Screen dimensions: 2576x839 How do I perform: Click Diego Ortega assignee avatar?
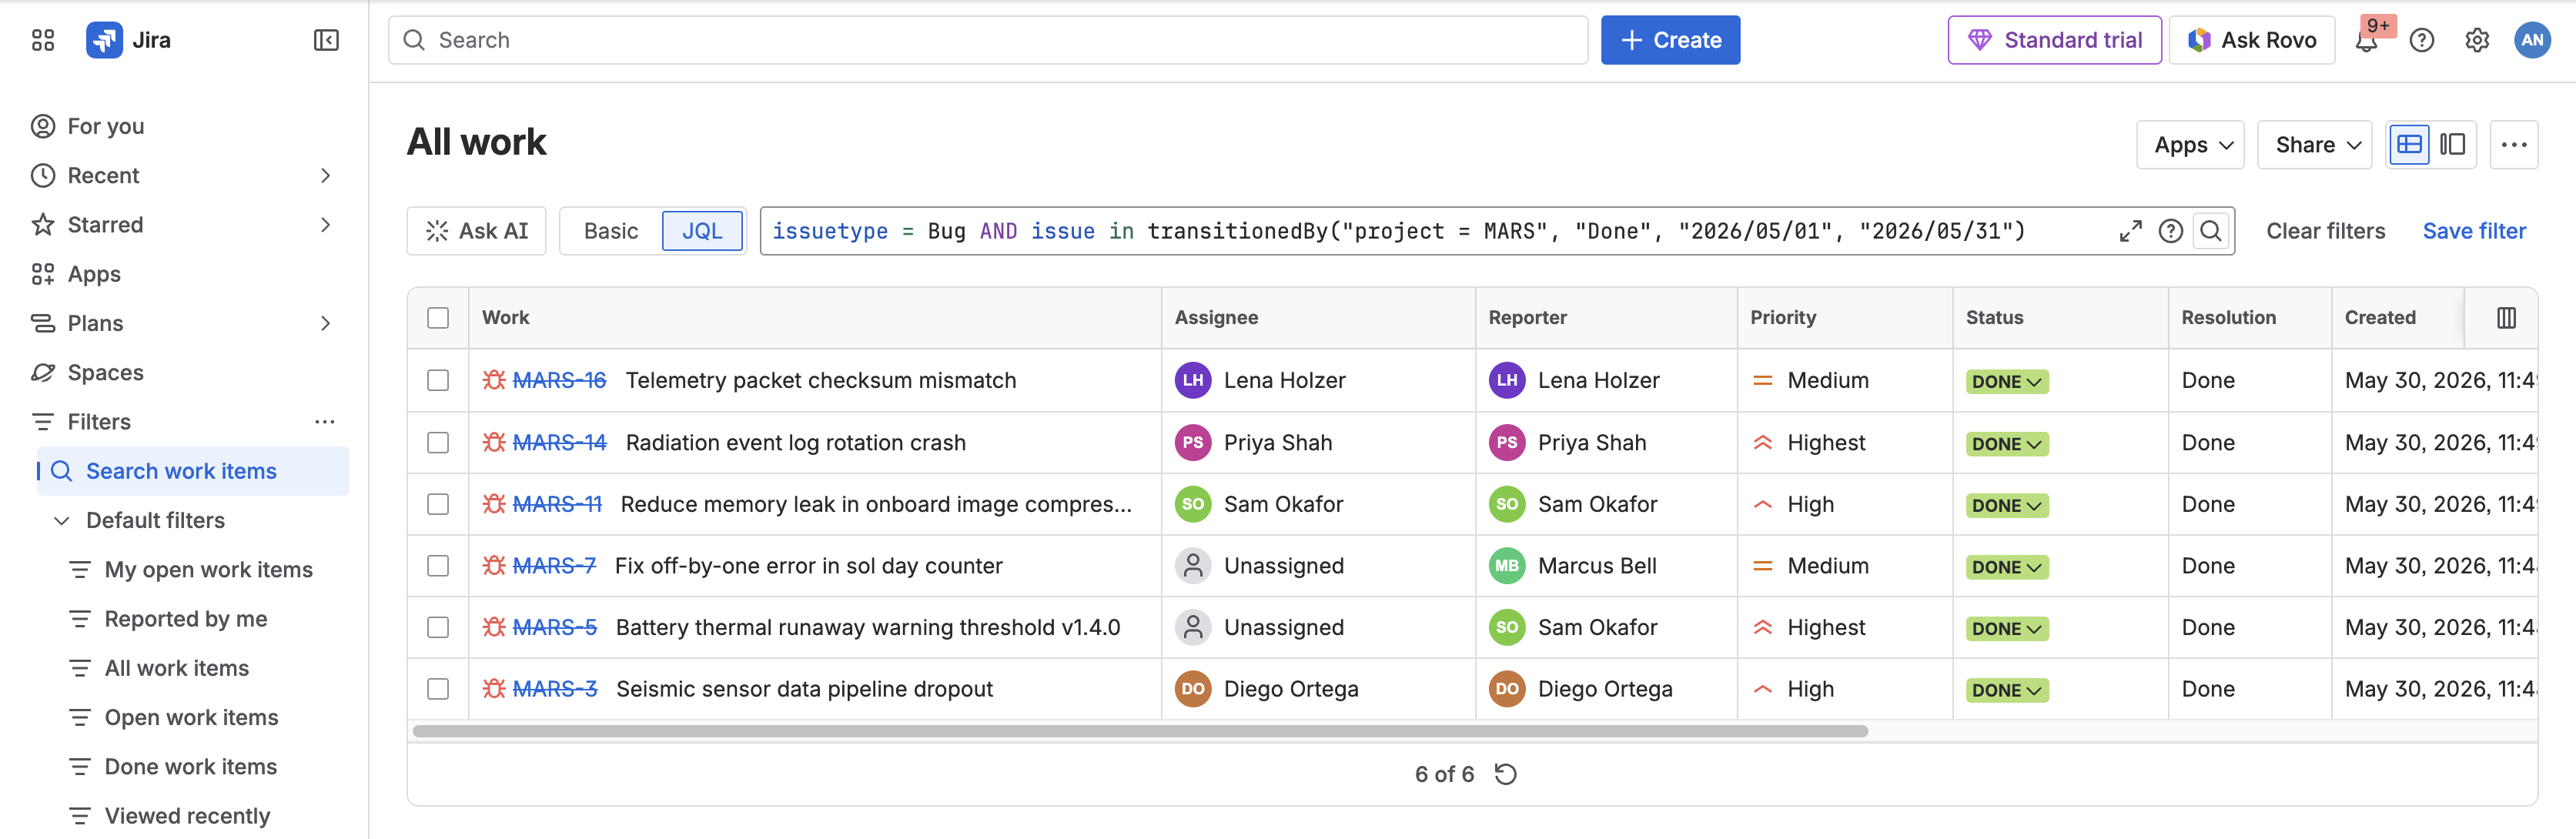1193,689
